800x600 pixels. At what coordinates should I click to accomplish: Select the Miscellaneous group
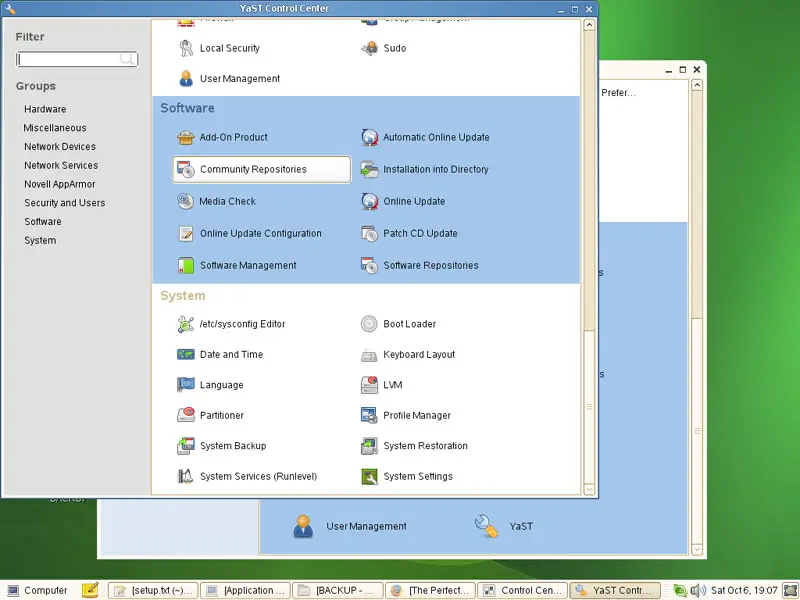click(x=55, y=128)
